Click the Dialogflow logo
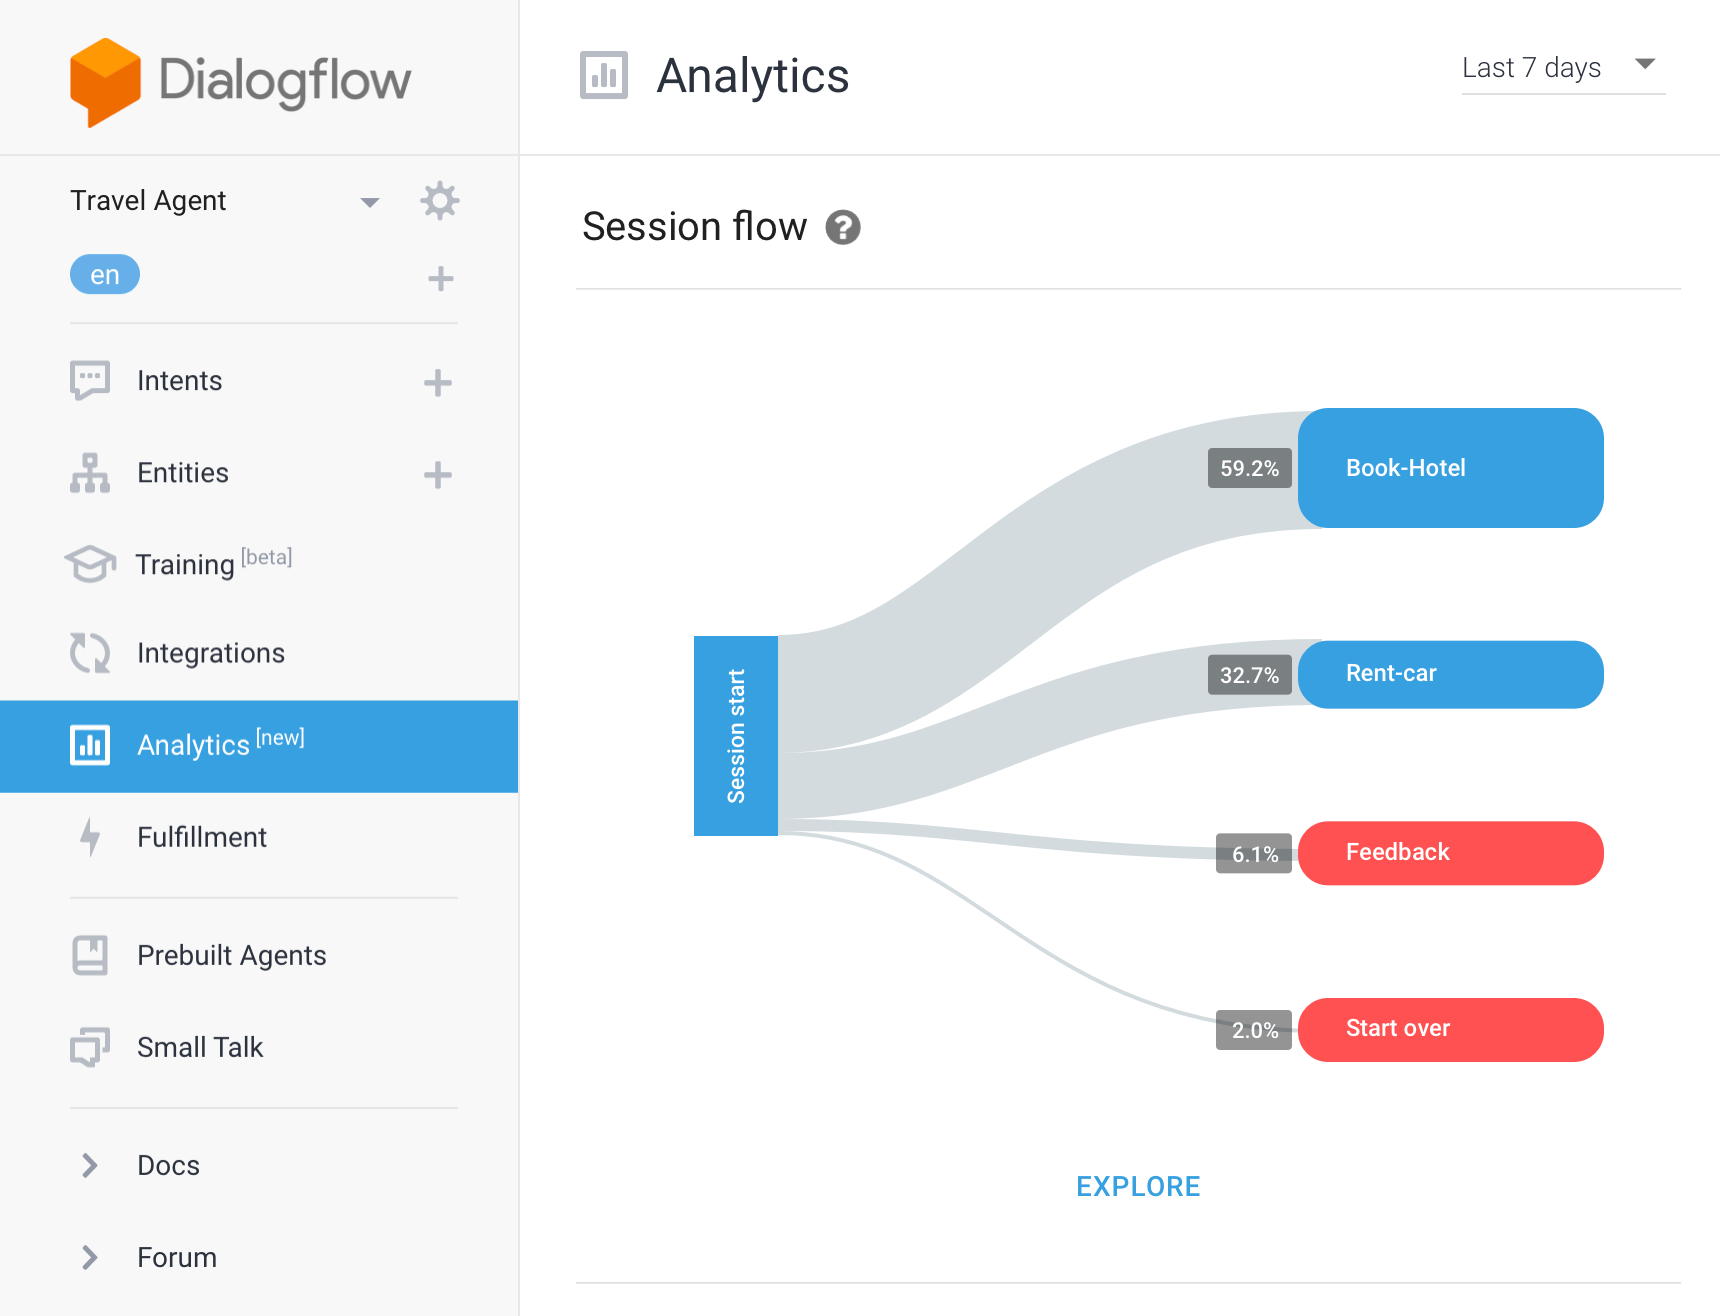 (241, 82)
